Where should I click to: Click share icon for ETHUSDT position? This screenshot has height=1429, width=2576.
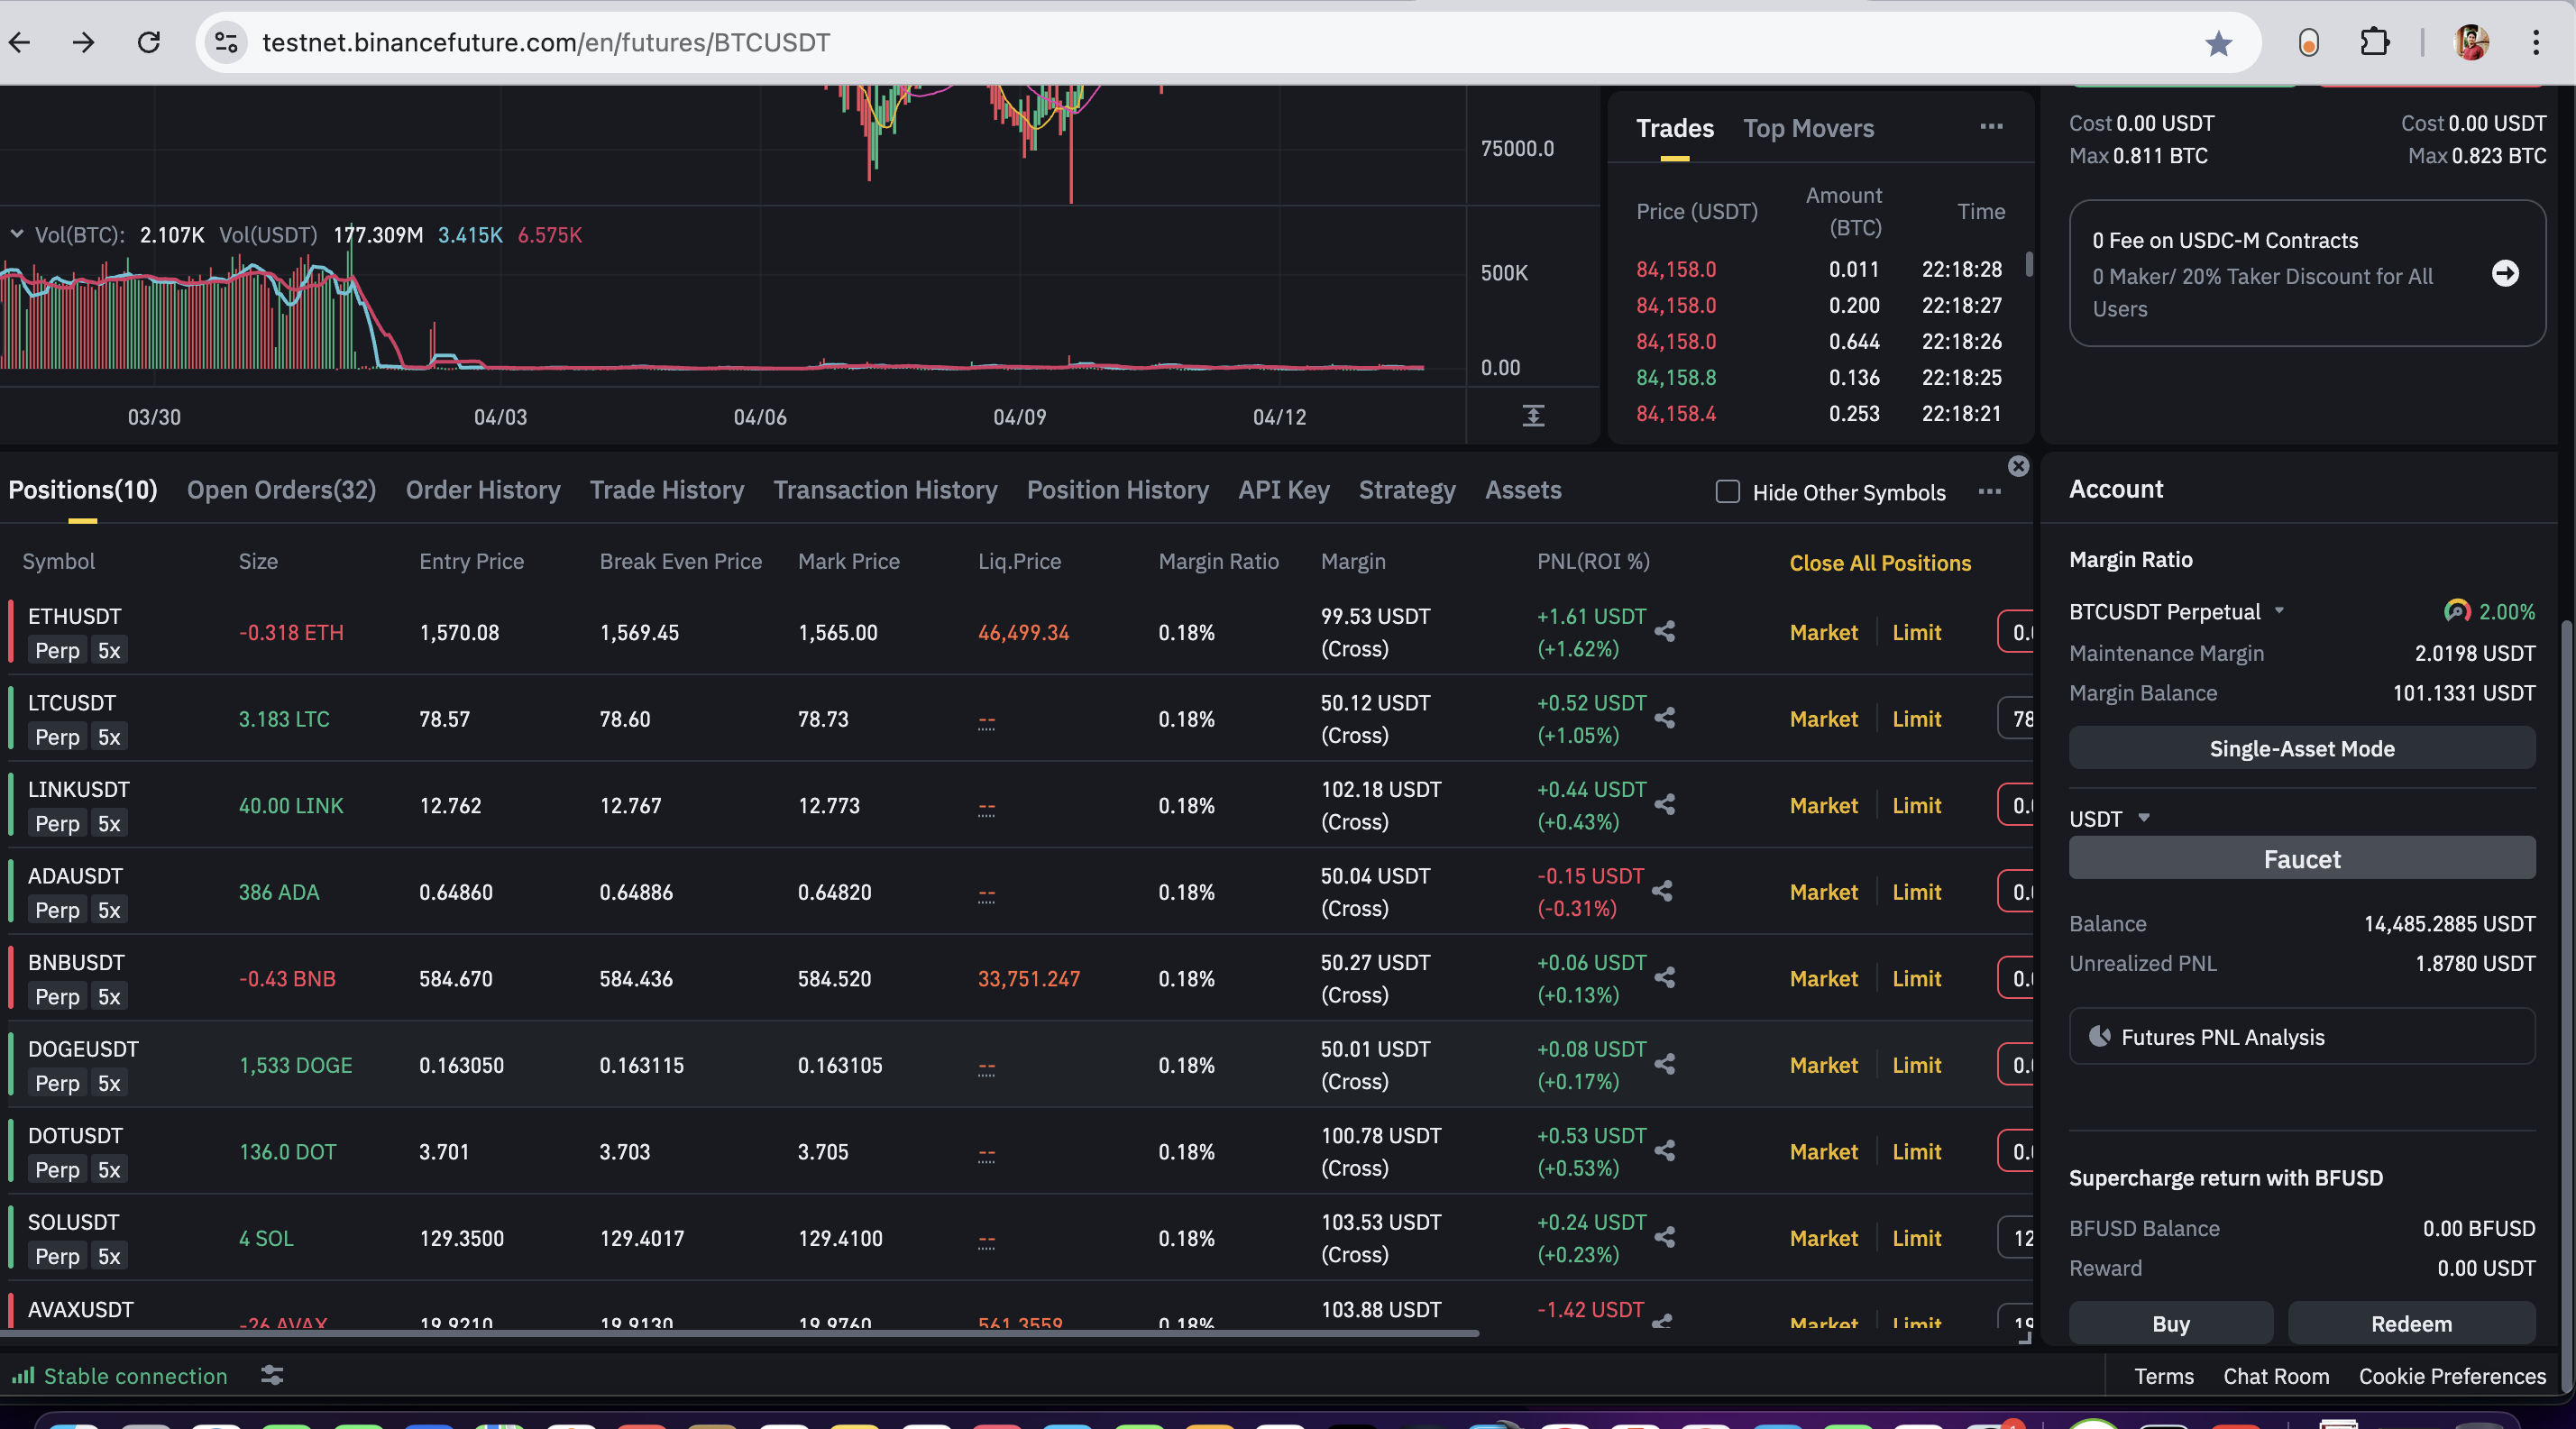click(1665, 631)
